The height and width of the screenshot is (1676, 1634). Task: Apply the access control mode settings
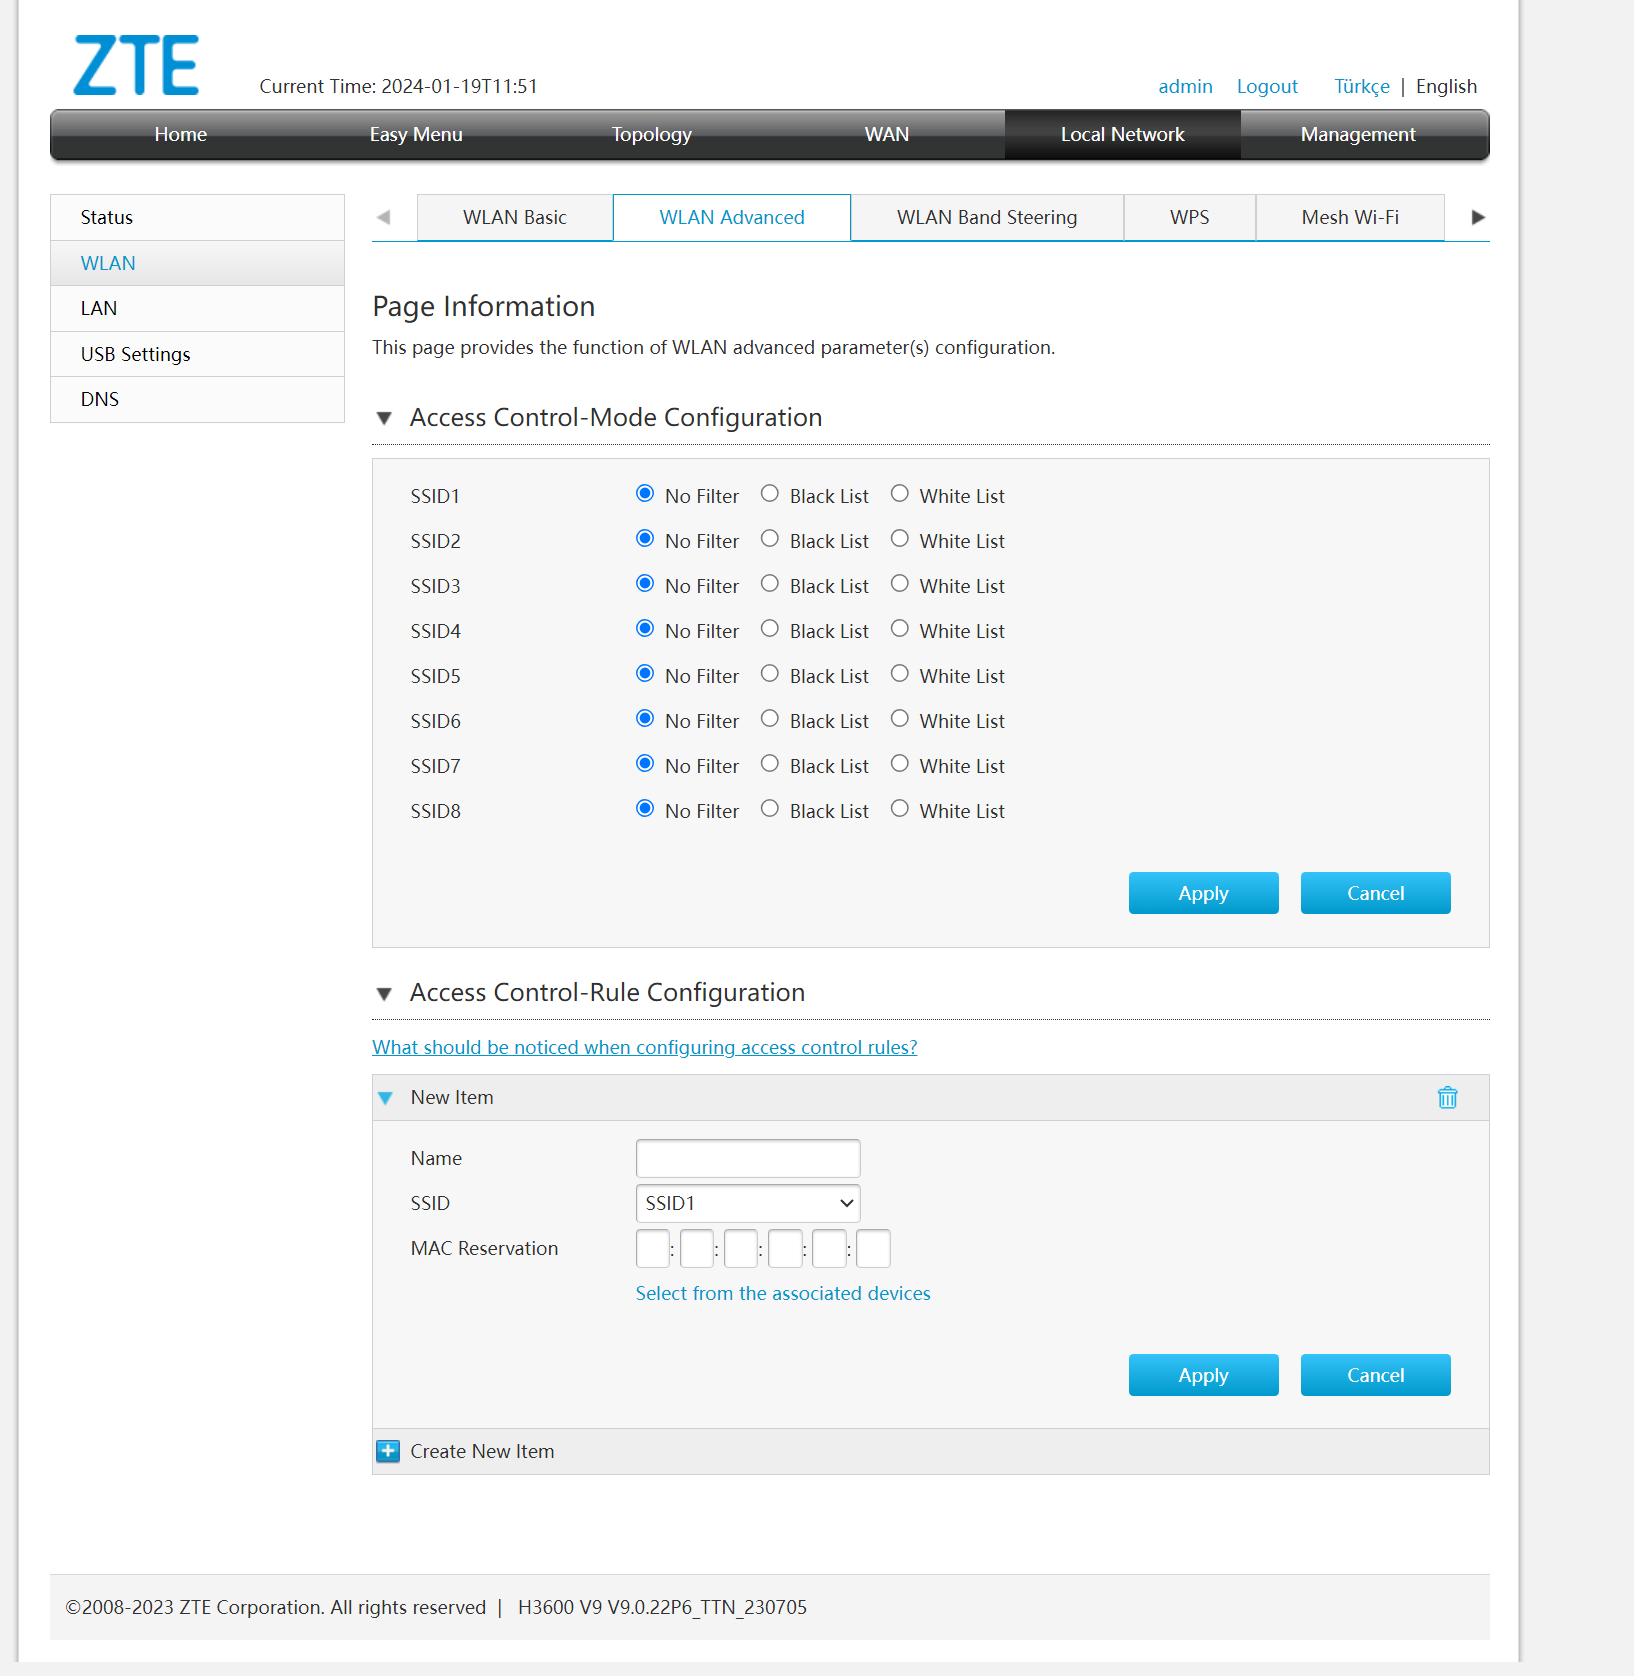coord(1202,893)
